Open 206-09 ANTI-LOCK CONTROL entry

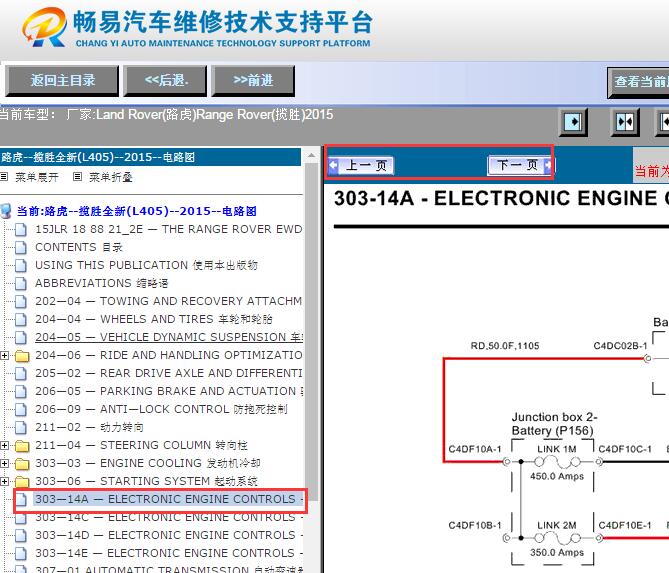point(161,409)
